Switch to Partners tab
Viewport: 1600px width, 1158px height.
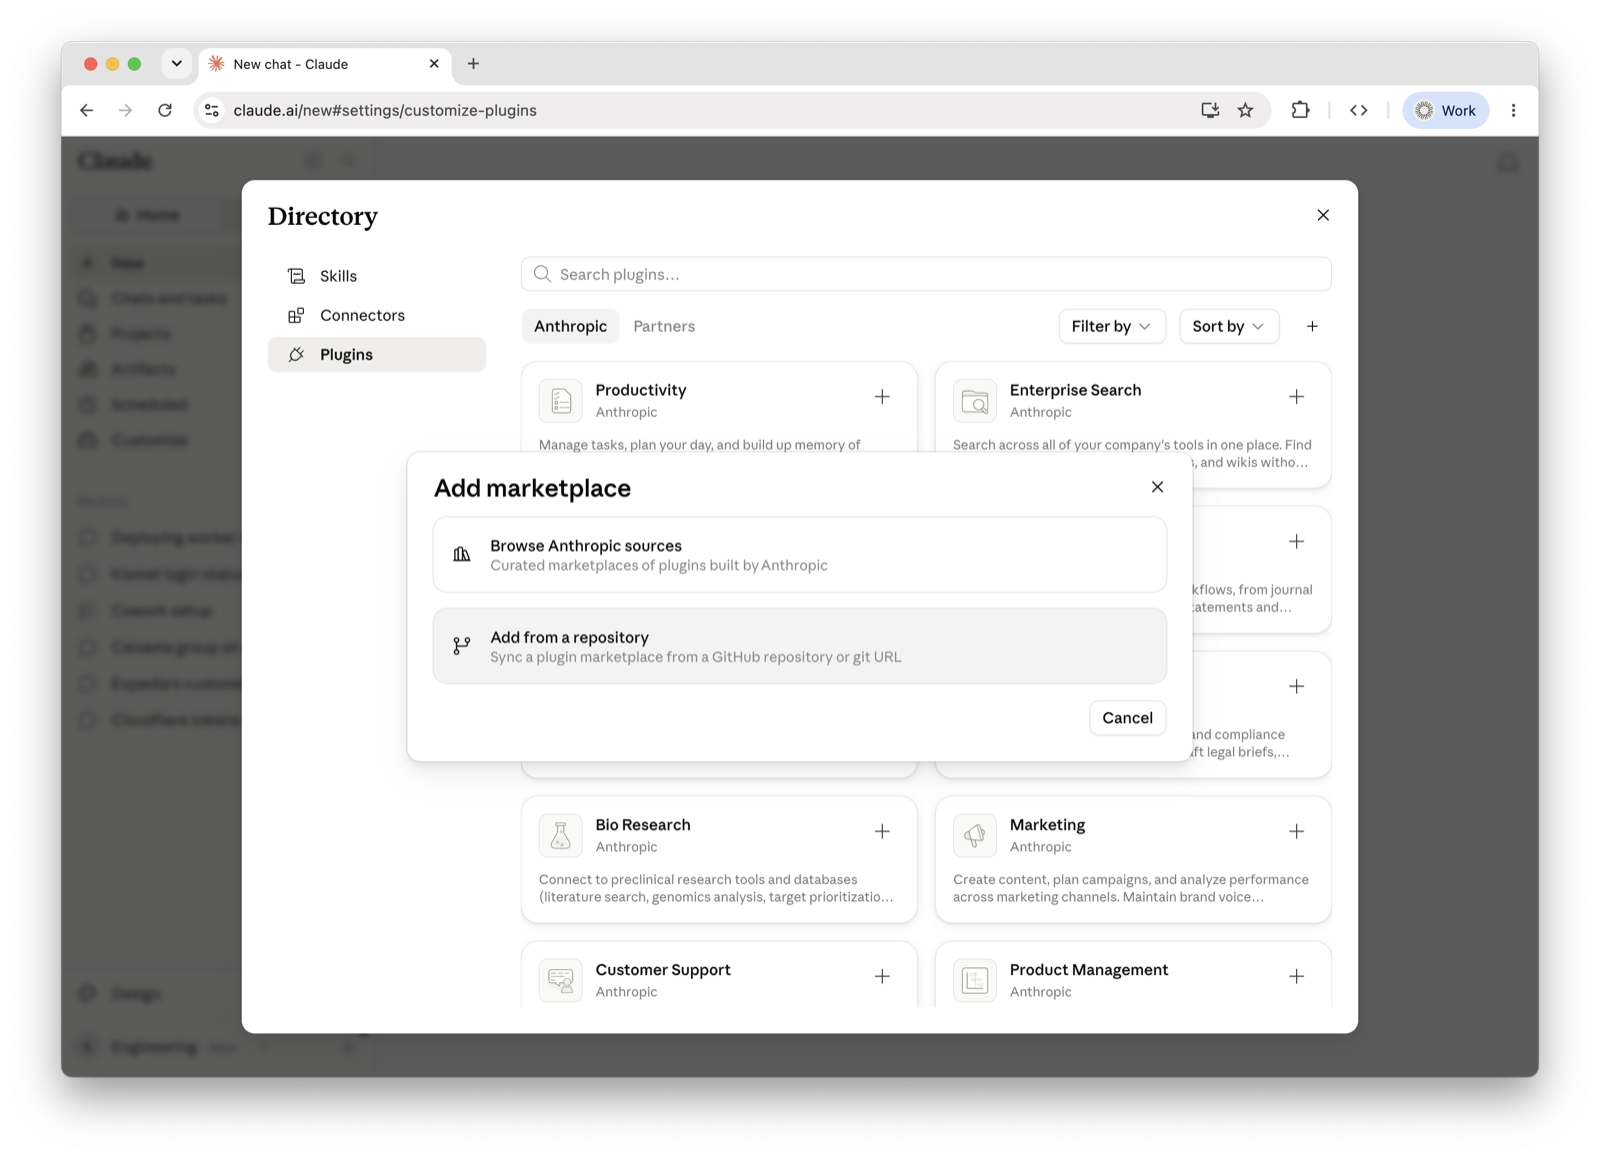click(664, 326)
